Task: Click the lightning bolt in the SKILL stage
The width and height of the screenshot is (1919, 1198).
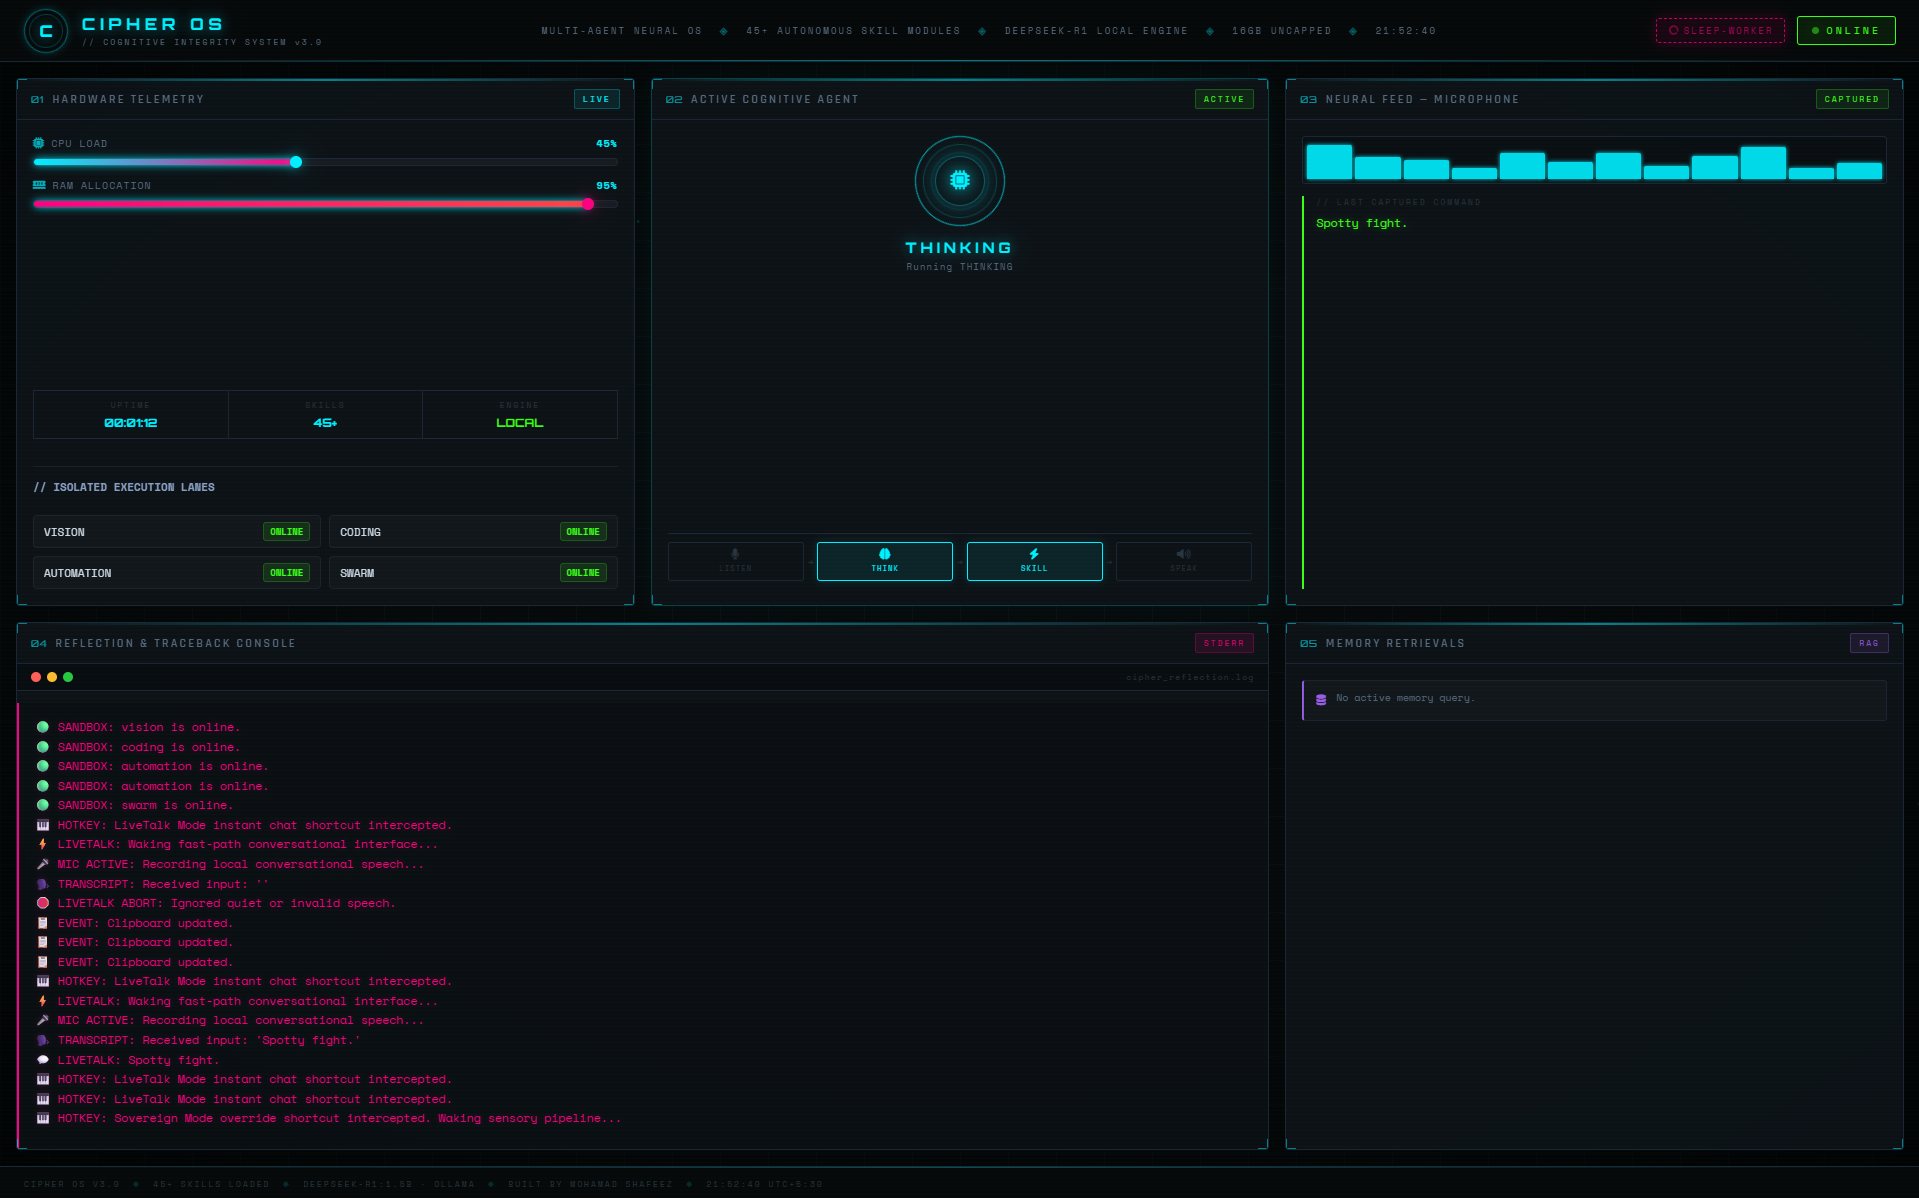Action: [x=1034, y=554]
